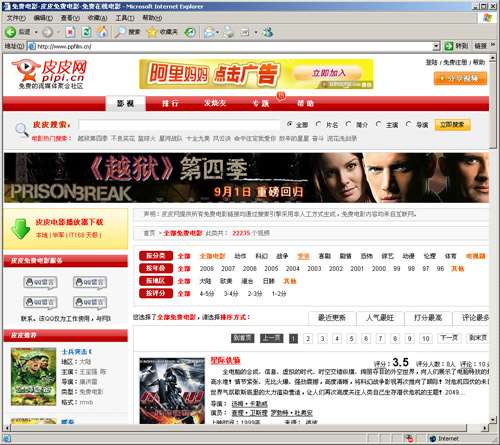Stop loading with the red X icon
The width and height of the screenshot is (500, 445).
(70, 32)
